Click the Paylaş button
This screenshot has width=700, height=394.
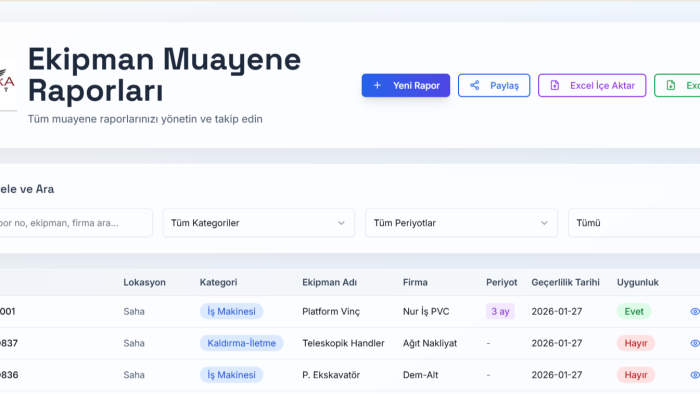(x=494, y=85)
